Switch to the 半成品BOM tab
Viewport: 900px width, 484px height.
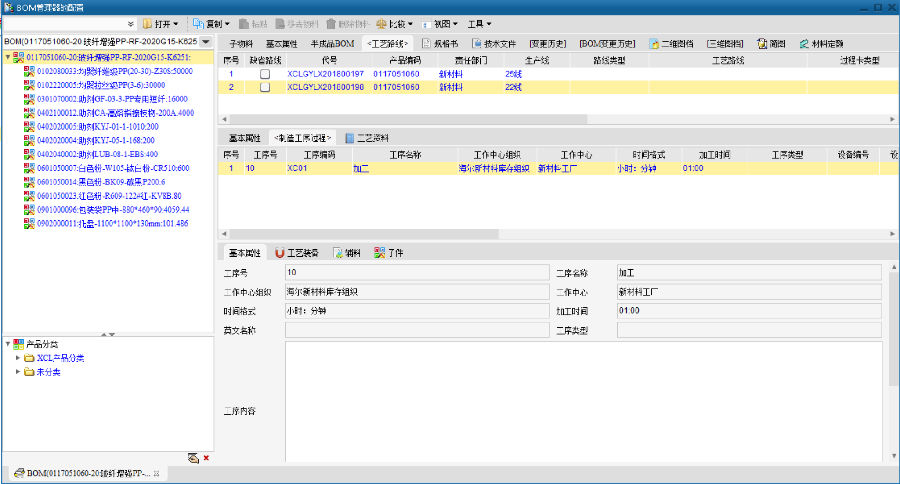[331, 44]
